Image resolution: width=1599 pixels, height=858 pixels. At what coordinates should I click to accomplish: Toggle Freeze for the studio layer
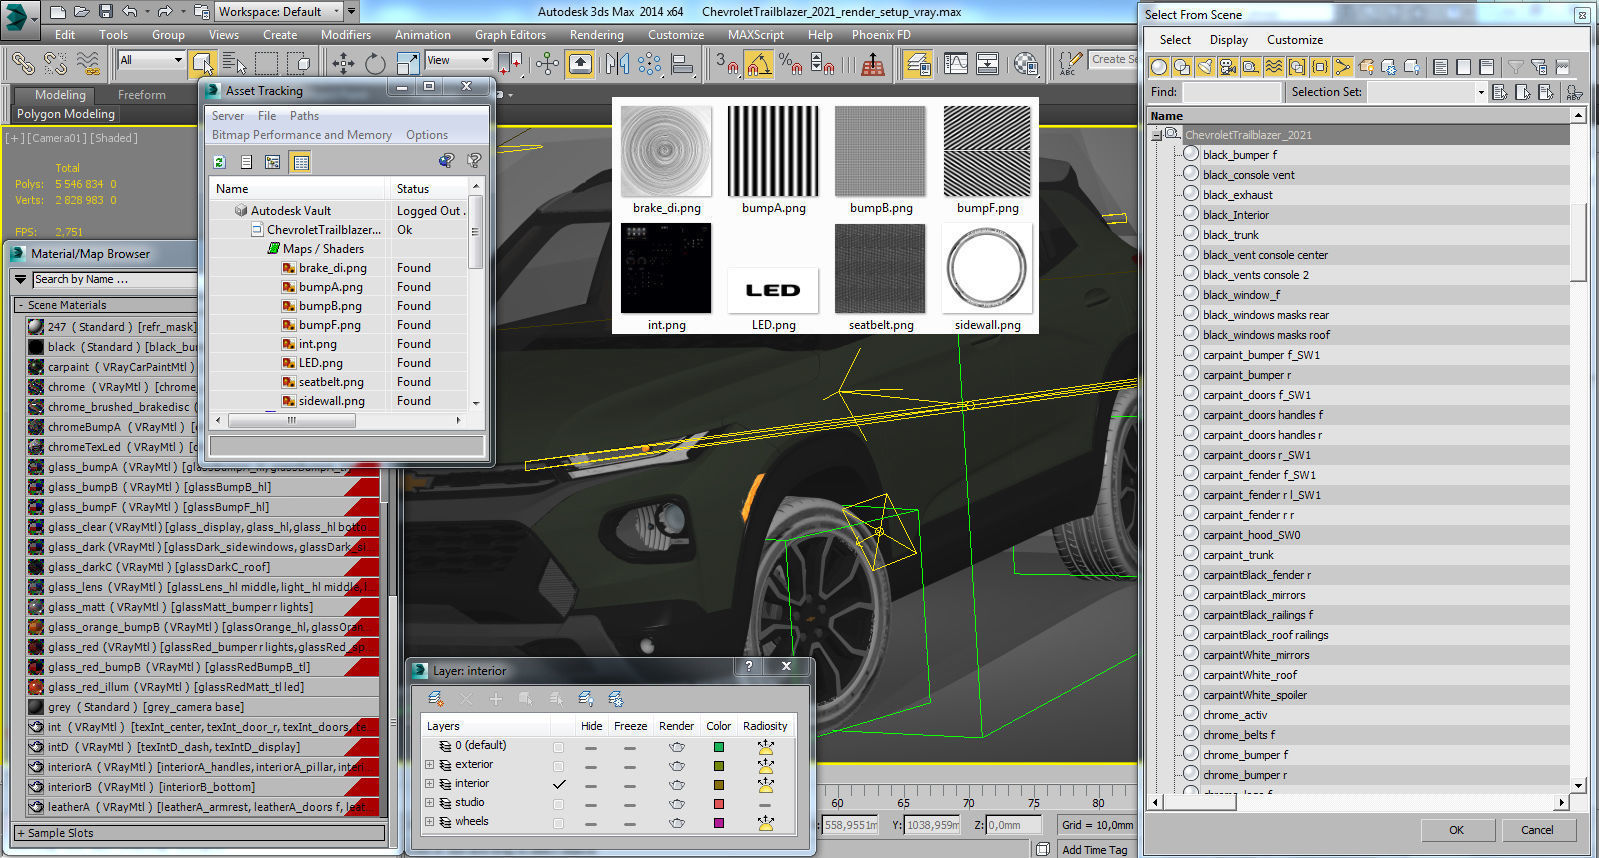point(629,804)
